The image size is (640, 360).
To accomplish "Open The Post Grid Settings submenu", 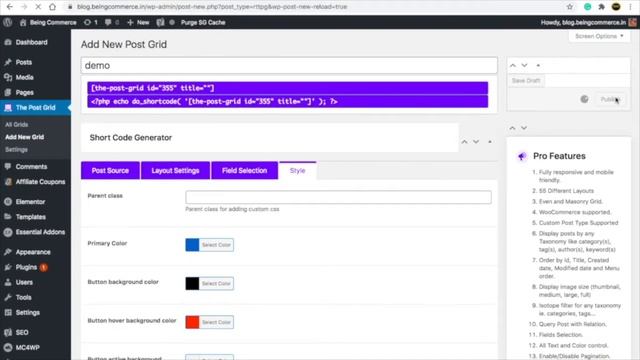I will point(16,150).
